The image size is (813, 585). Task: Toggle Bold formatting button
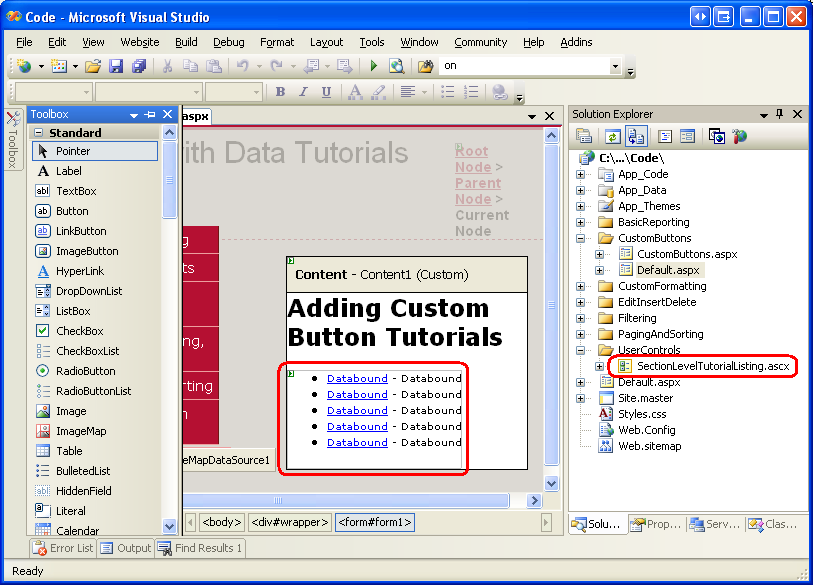coord(280,92)
